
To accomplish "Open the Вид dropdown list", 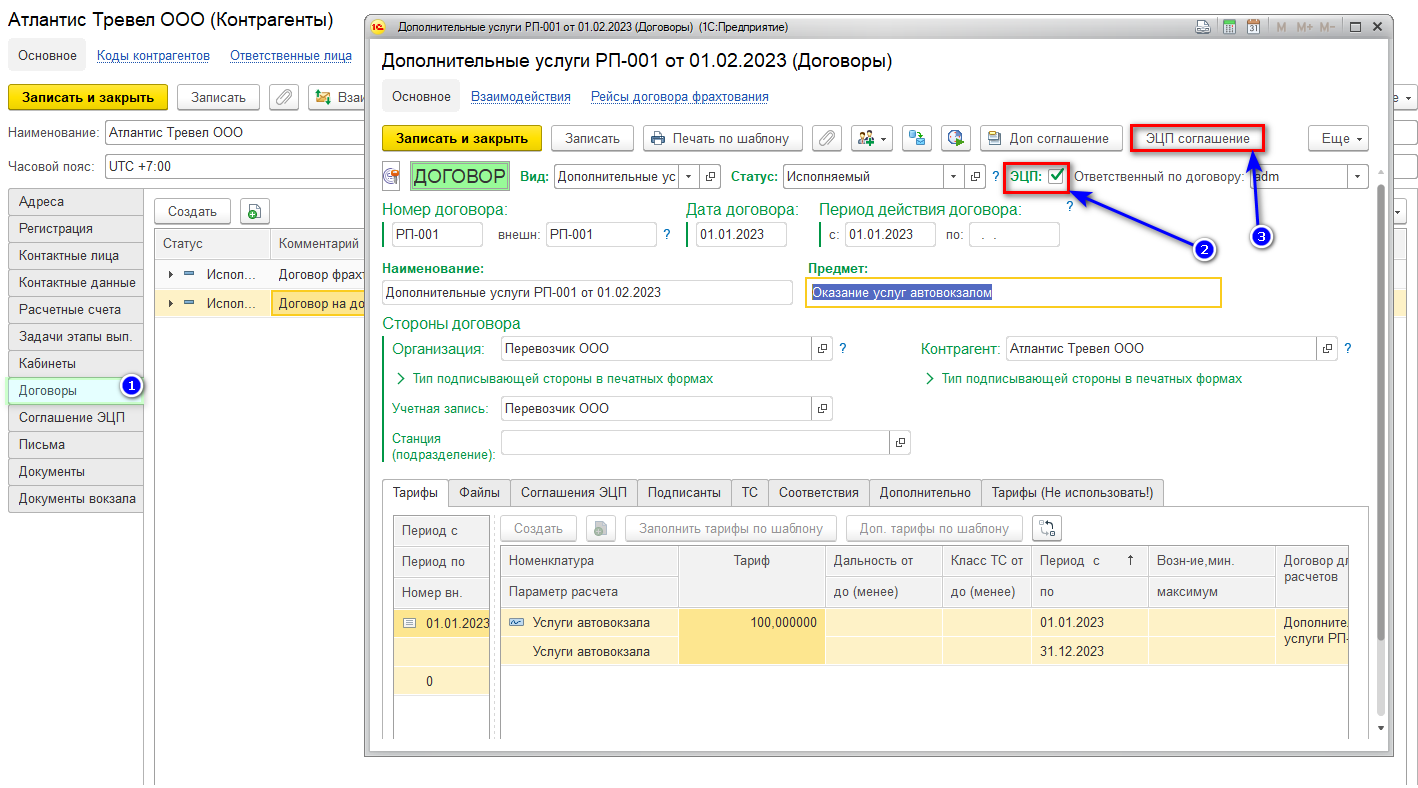I will pos(688,177).
